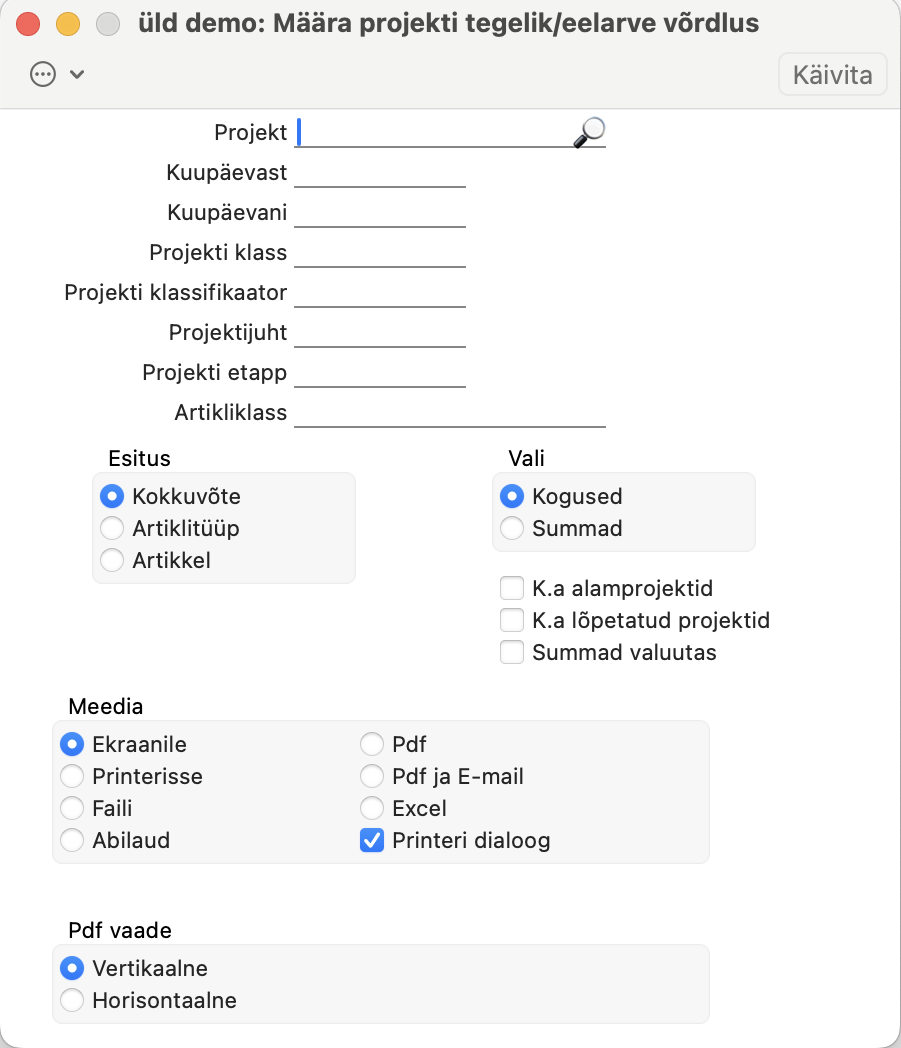
Task: Expand the chevron next to ellipsis menu
Action: (x=77, y=75)
